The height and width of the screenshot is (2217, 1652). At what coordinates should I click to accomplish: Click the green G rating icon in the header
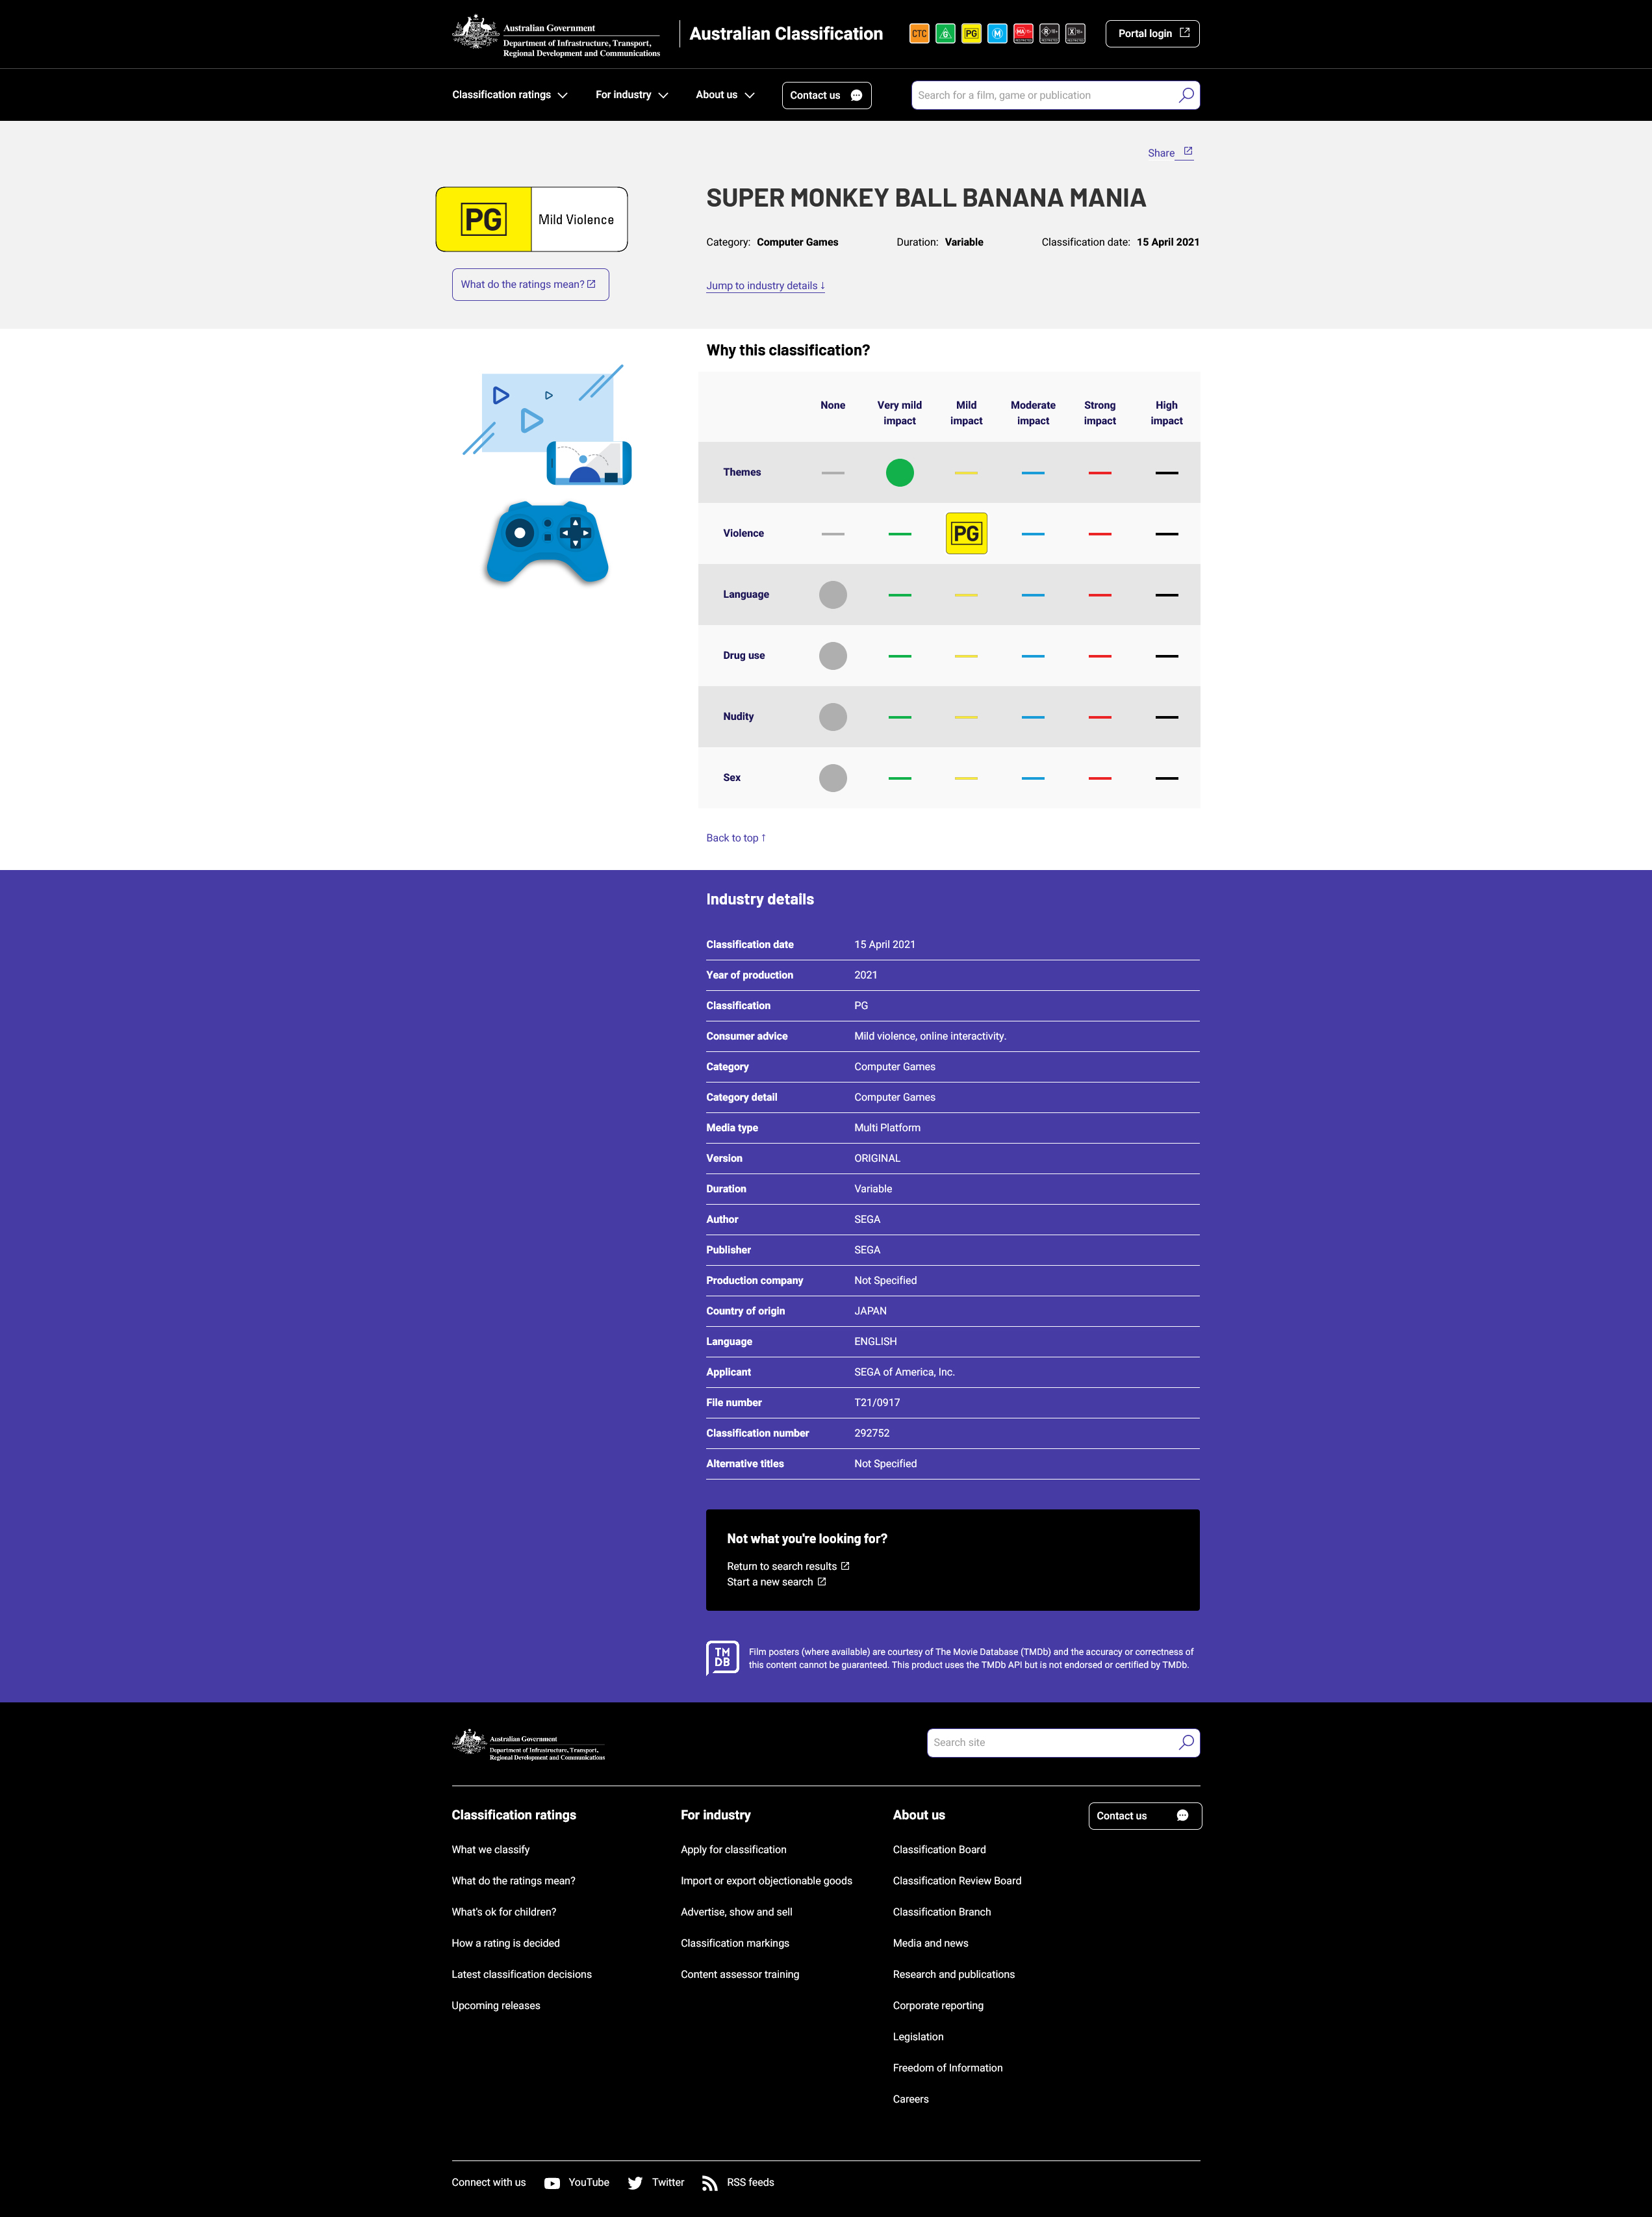point(945,34)
